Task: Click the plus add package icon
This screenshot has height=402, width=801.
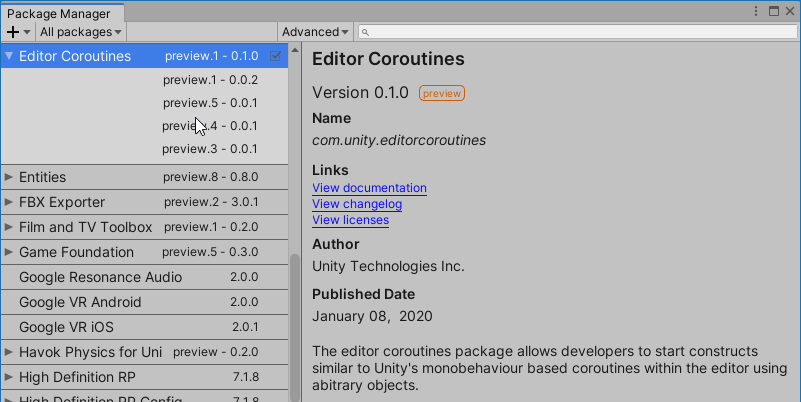Action: click(x=13, y=32)
